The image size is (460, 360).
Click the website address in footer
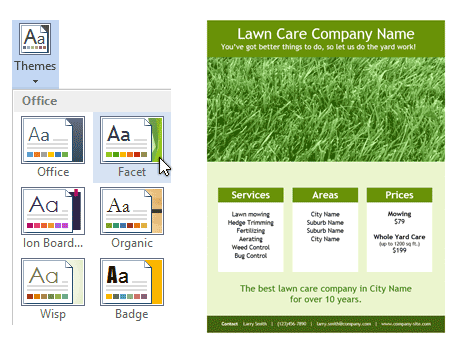click(406, 324)
